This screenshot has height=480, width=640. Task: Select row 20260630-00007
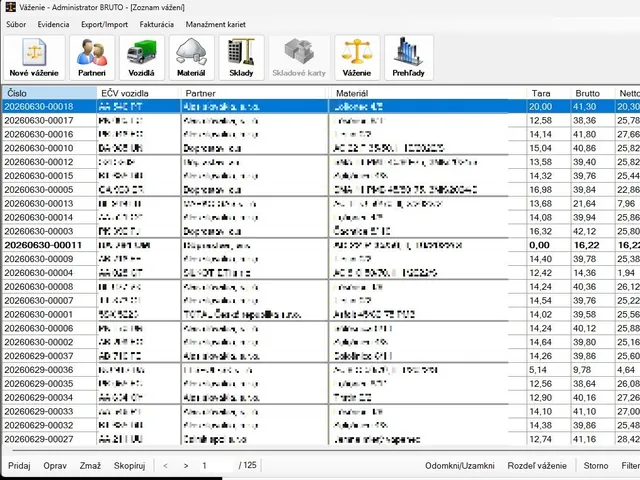321,301
